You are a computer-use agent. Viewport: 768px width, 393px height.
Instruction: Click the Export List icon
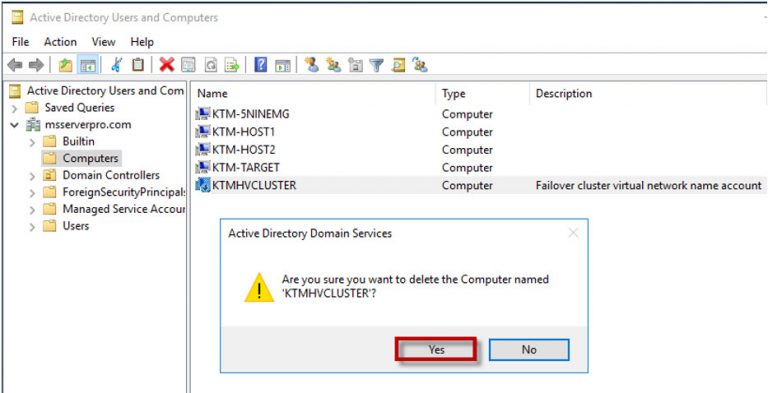(x=232, y=65)
